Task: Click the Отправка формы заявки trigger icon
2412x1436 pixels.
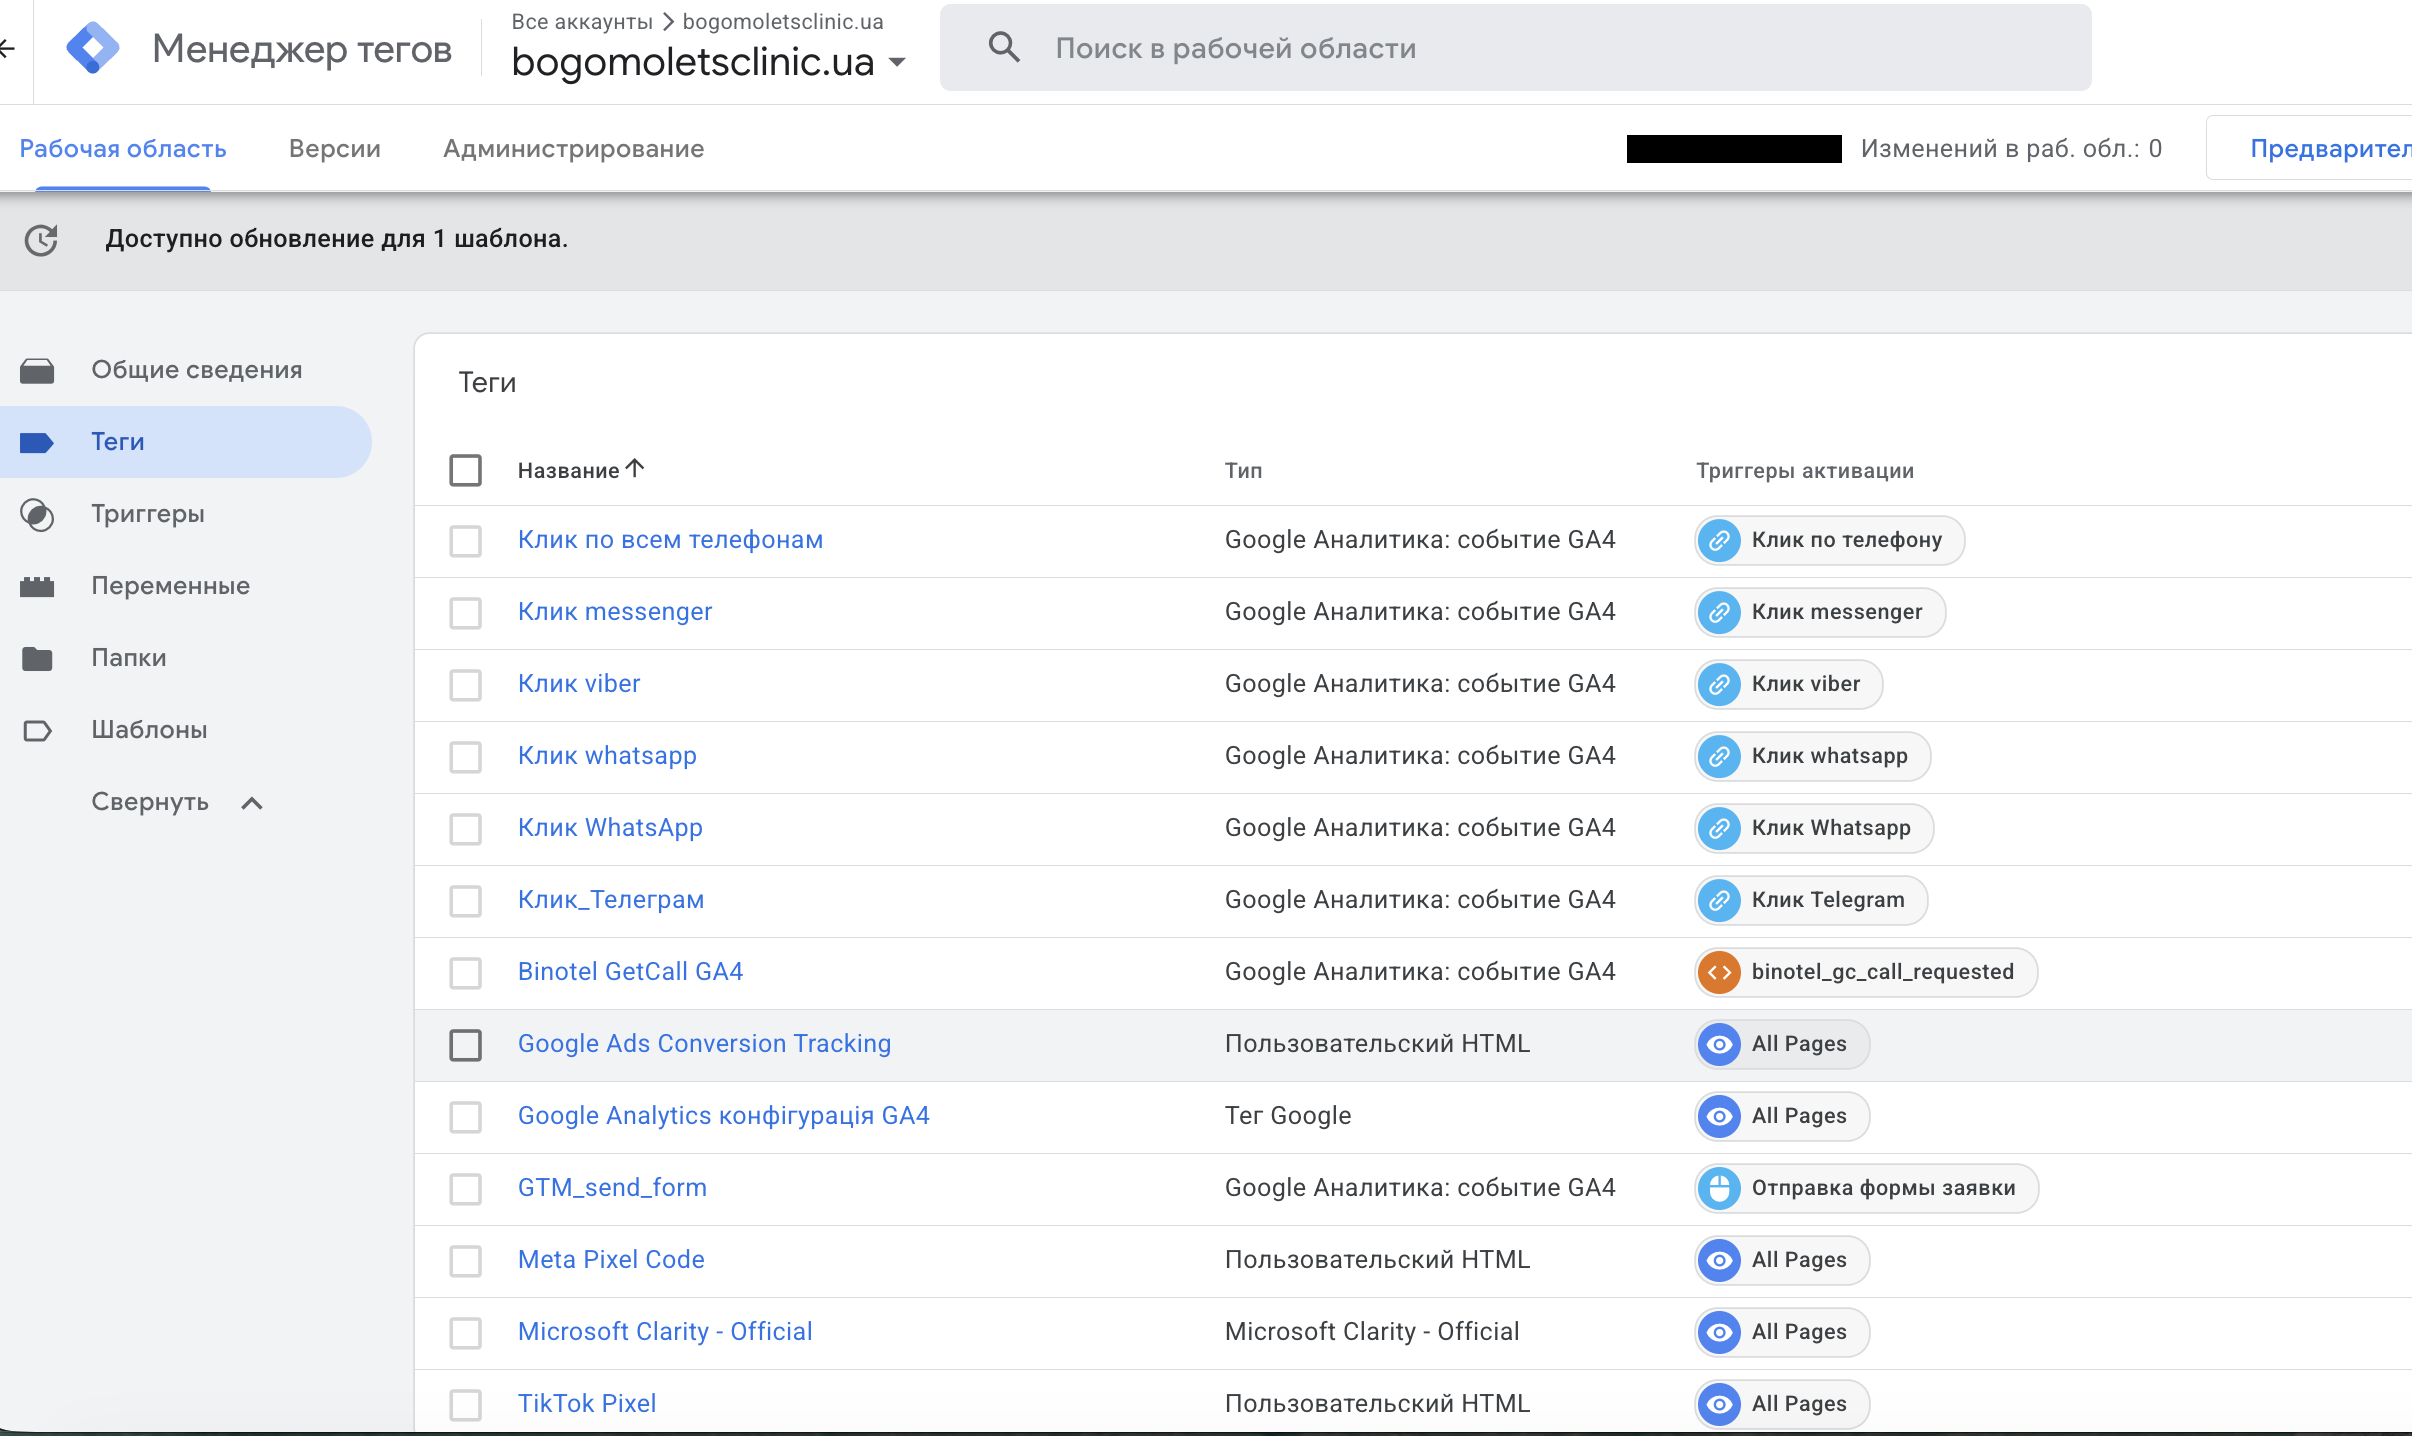Action: [x=1719, y=1188]
